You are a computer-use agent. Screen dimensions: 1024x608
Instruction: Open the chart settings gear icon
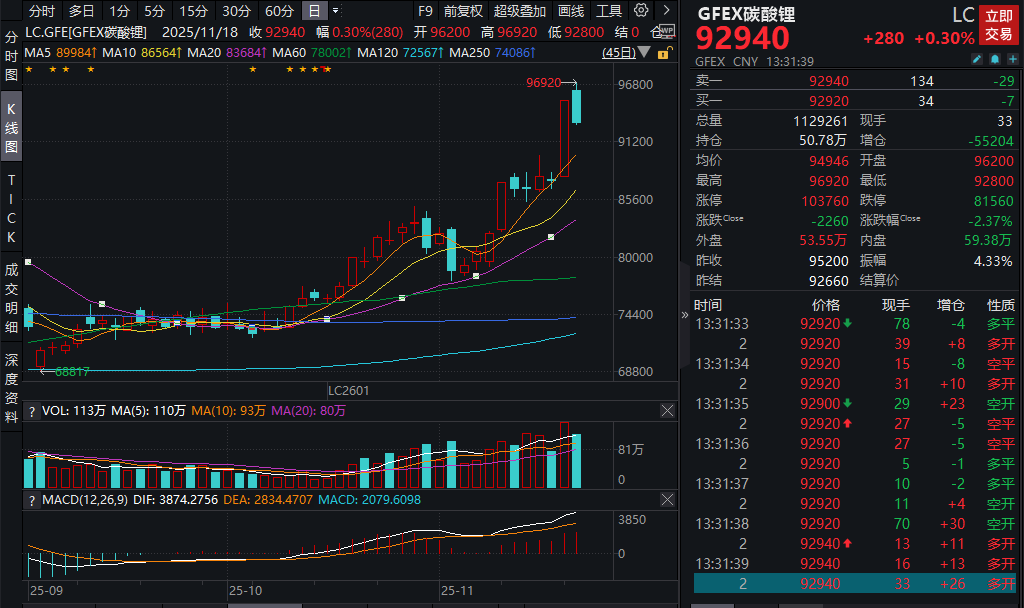[x=640, y=11]
